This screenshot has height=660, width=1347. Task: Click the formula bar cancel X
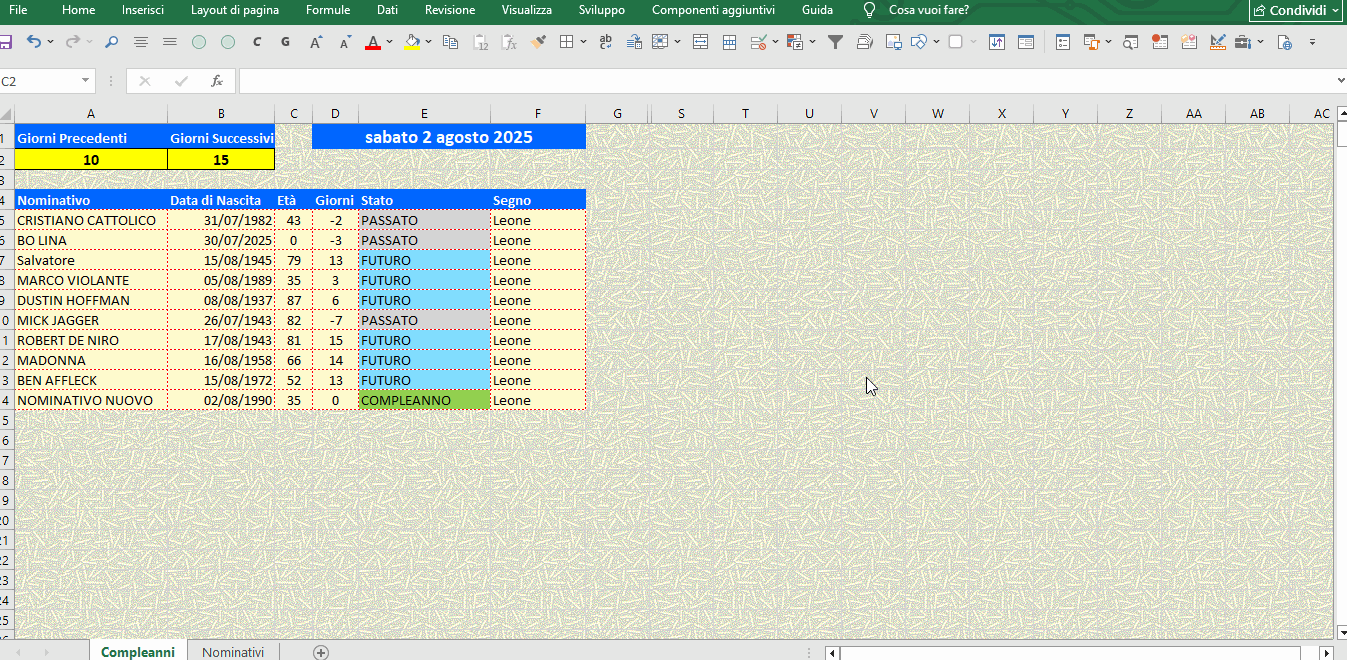145,81
